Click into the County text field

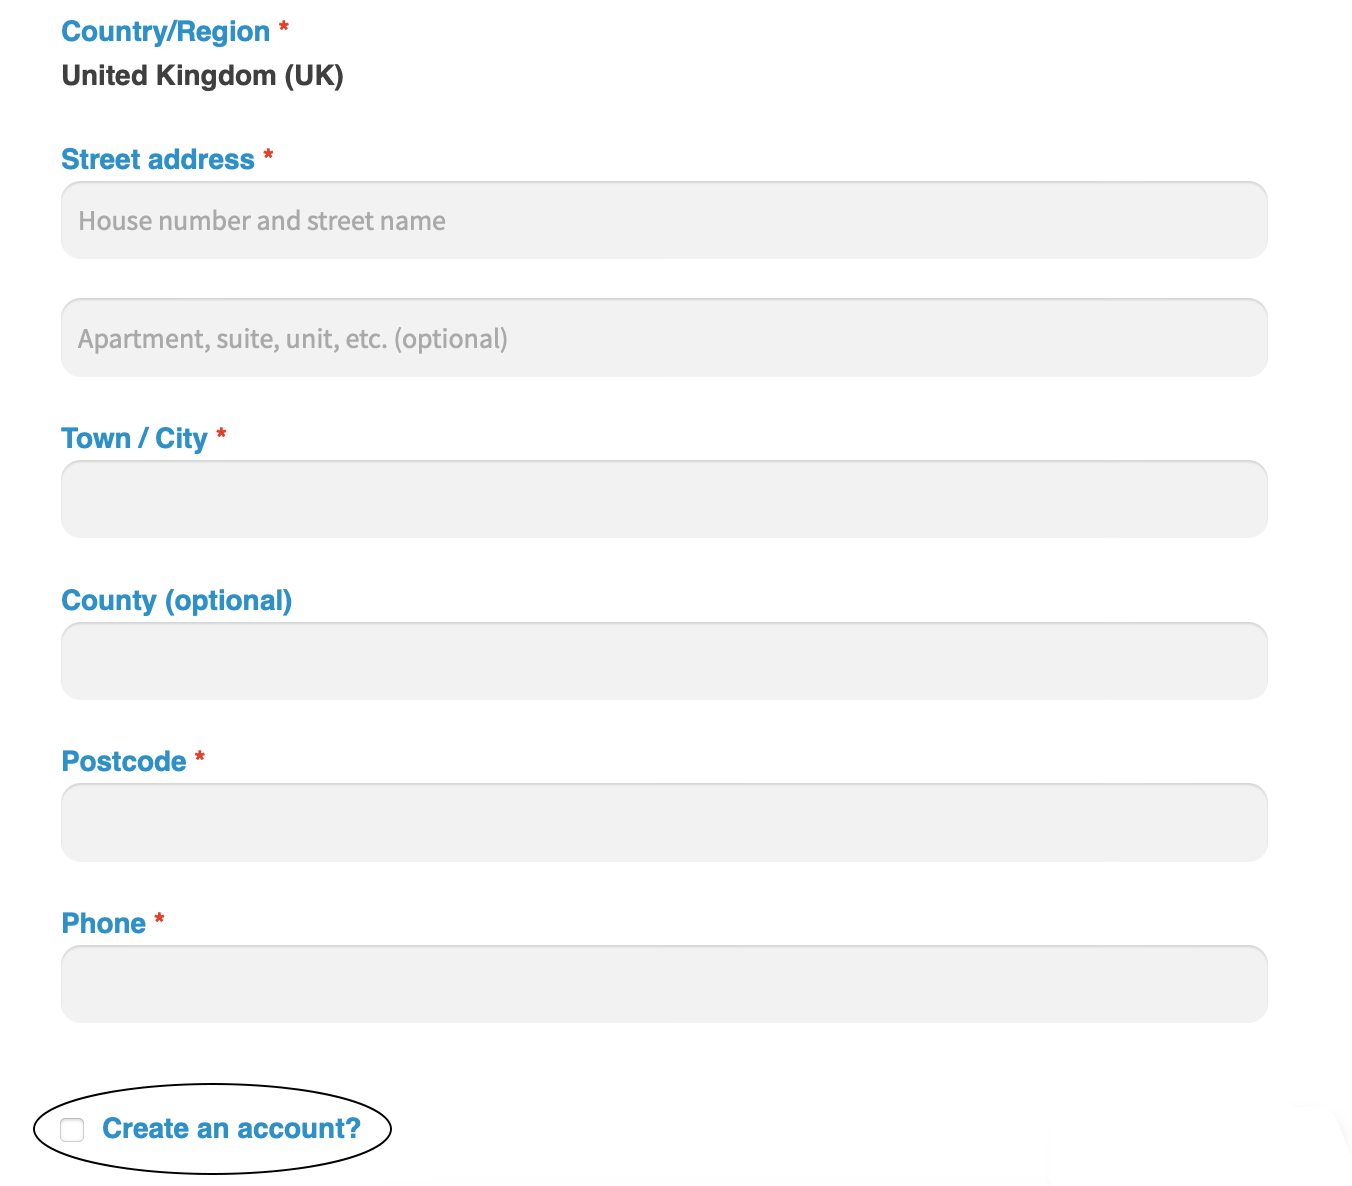[664, 661]
